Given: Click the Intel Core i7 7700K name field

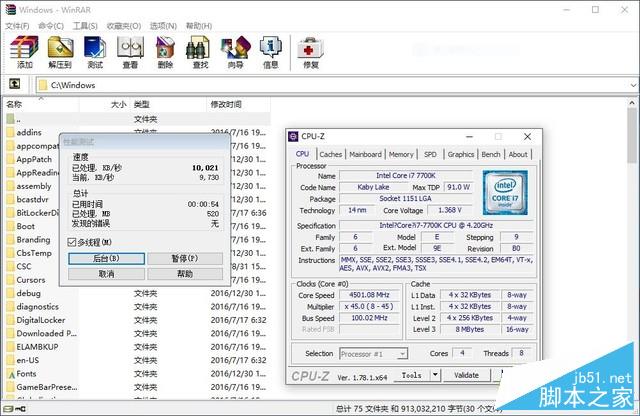Looking at the screenshot, I should 406,176.
